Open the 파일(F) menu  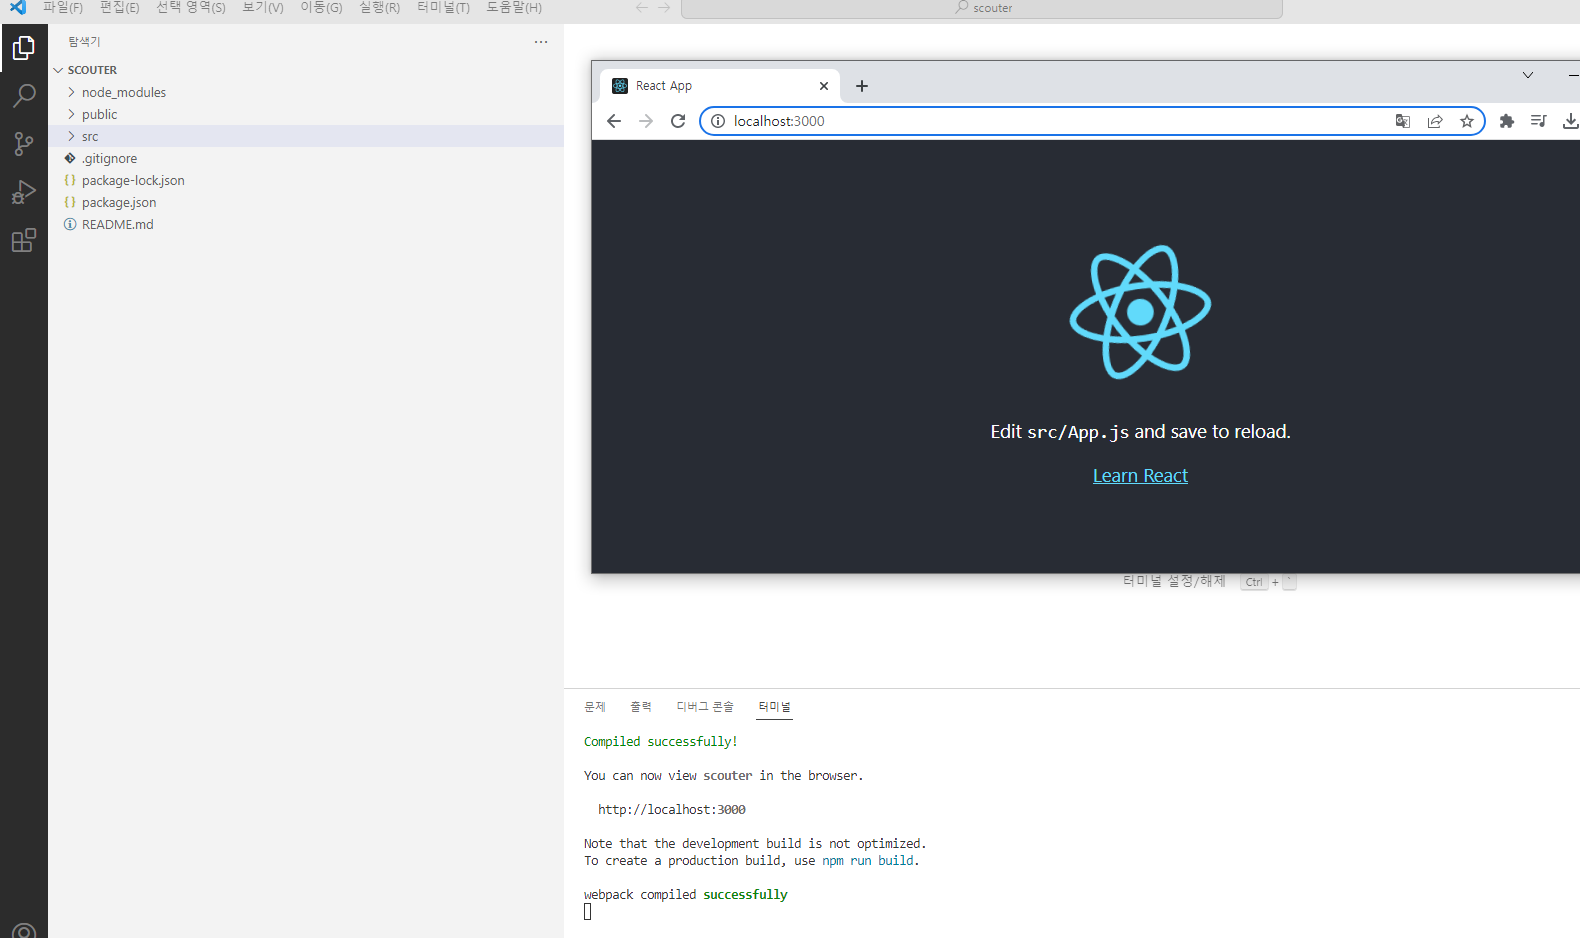(63, 7)
